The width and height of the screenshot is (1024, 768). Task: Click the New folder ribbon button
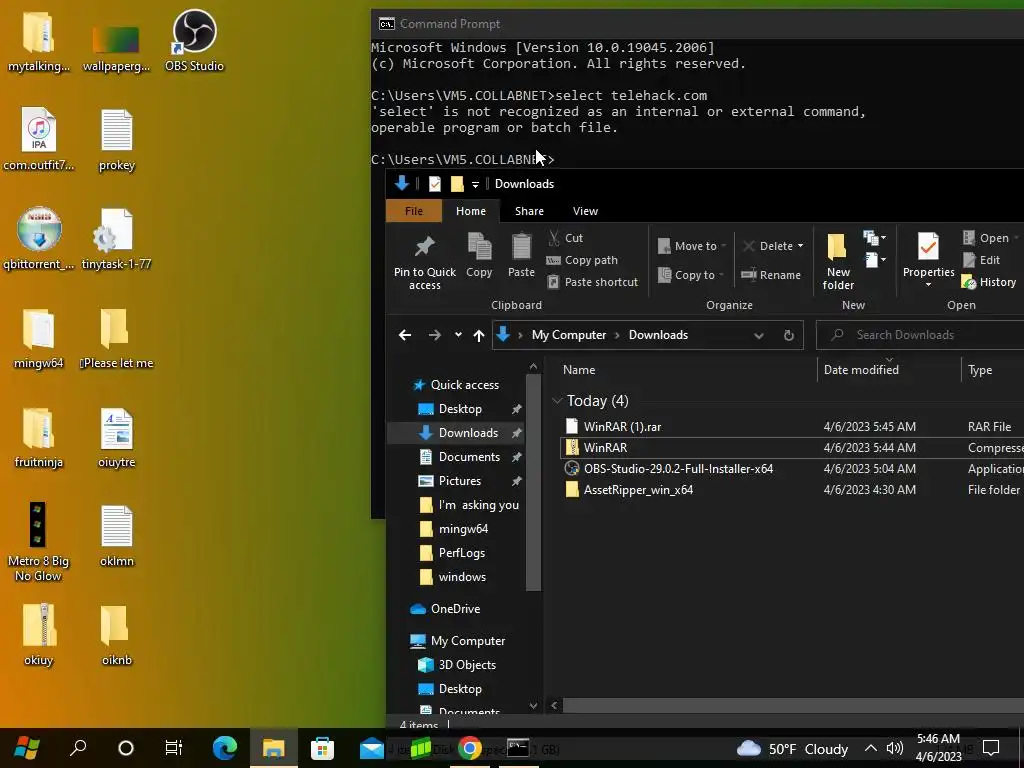pos(838,263)
